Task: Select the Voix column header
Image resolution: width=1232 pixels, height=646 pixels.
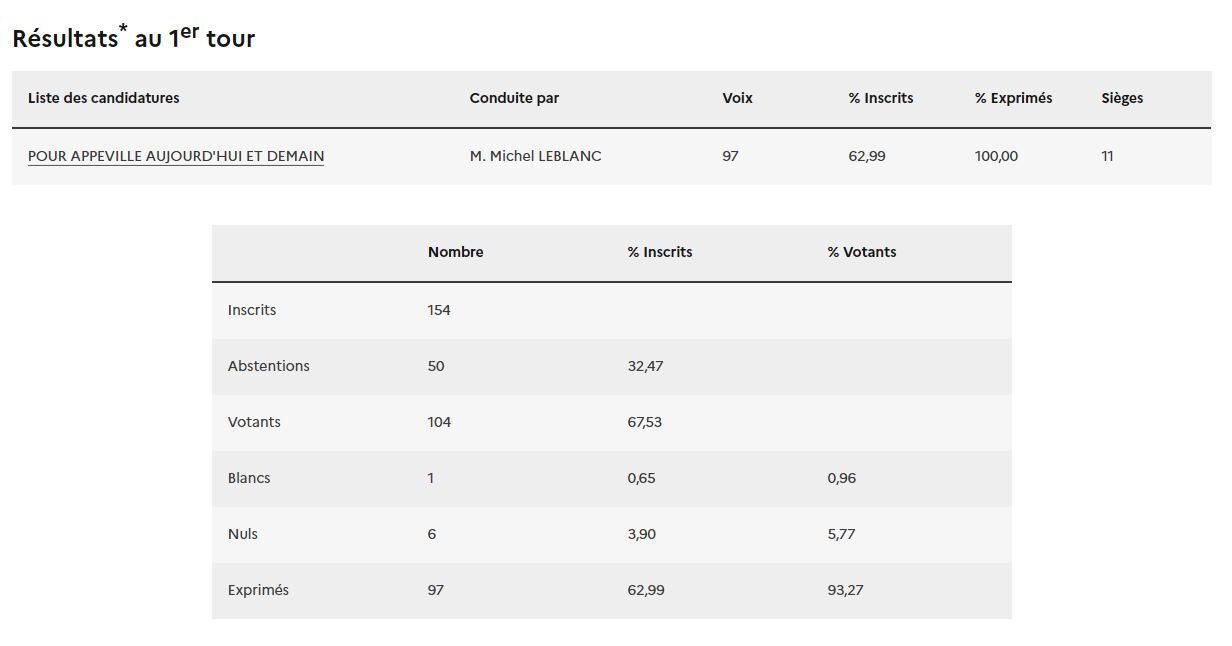Action: (737, 98)
